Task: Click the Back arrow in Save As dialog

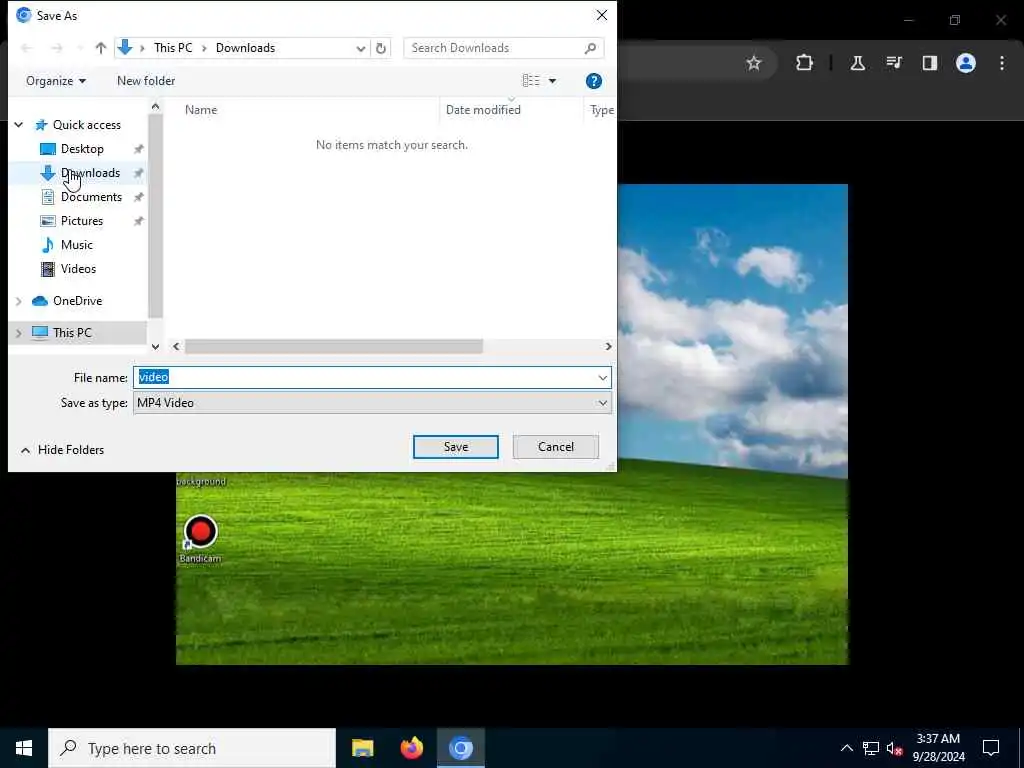Action: [x=27, y=48]
